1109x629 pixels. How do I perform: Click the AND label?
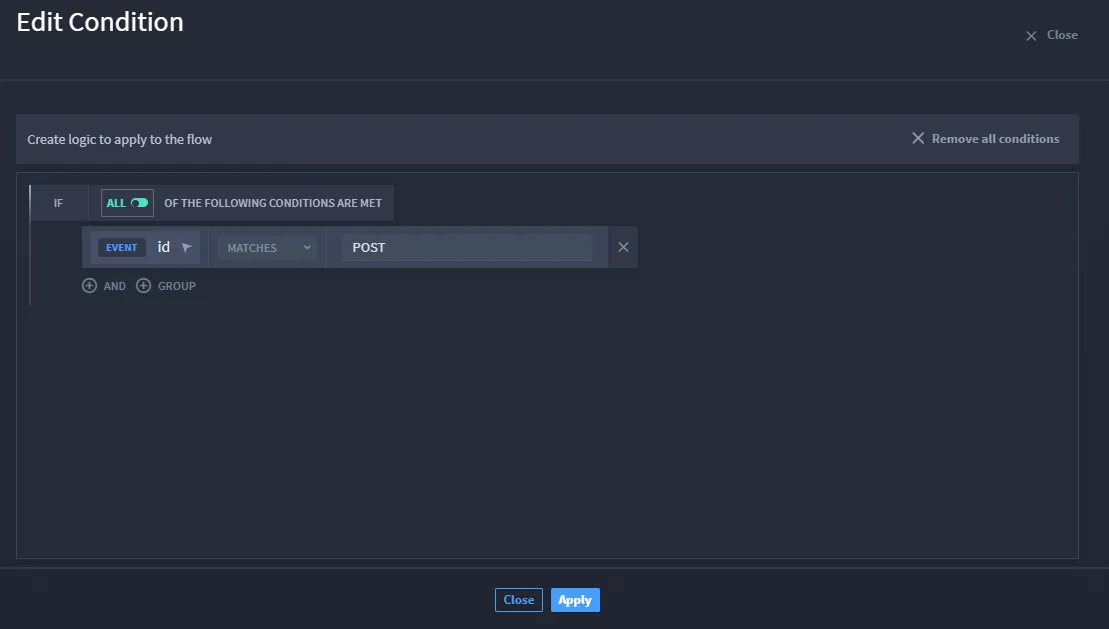(x=115, y=286)
